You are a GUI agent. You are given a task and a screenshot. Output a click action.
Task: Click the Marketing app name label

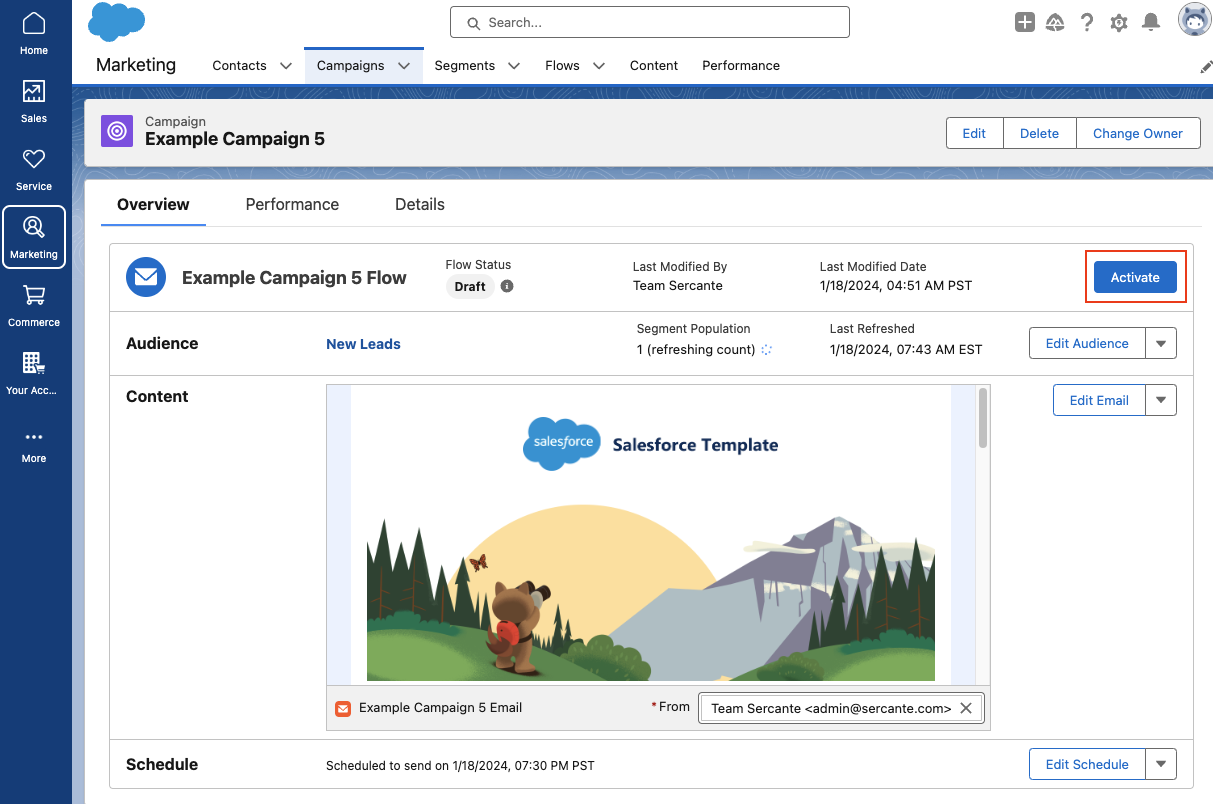coord(136,65)
